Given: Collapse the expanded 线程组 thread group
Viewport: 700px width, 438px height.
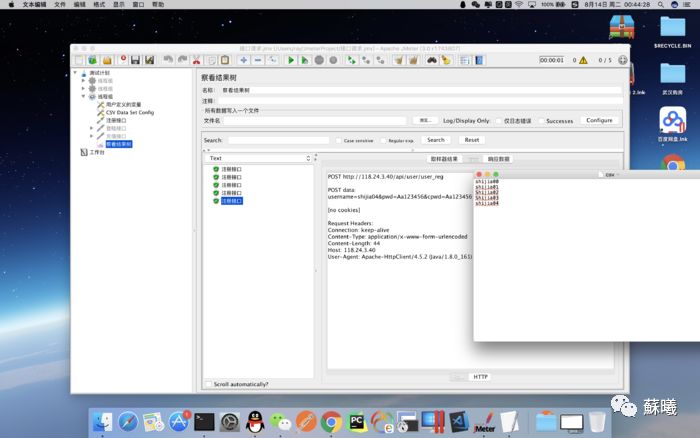Looking at the screenshot, I should pos(83,96).
